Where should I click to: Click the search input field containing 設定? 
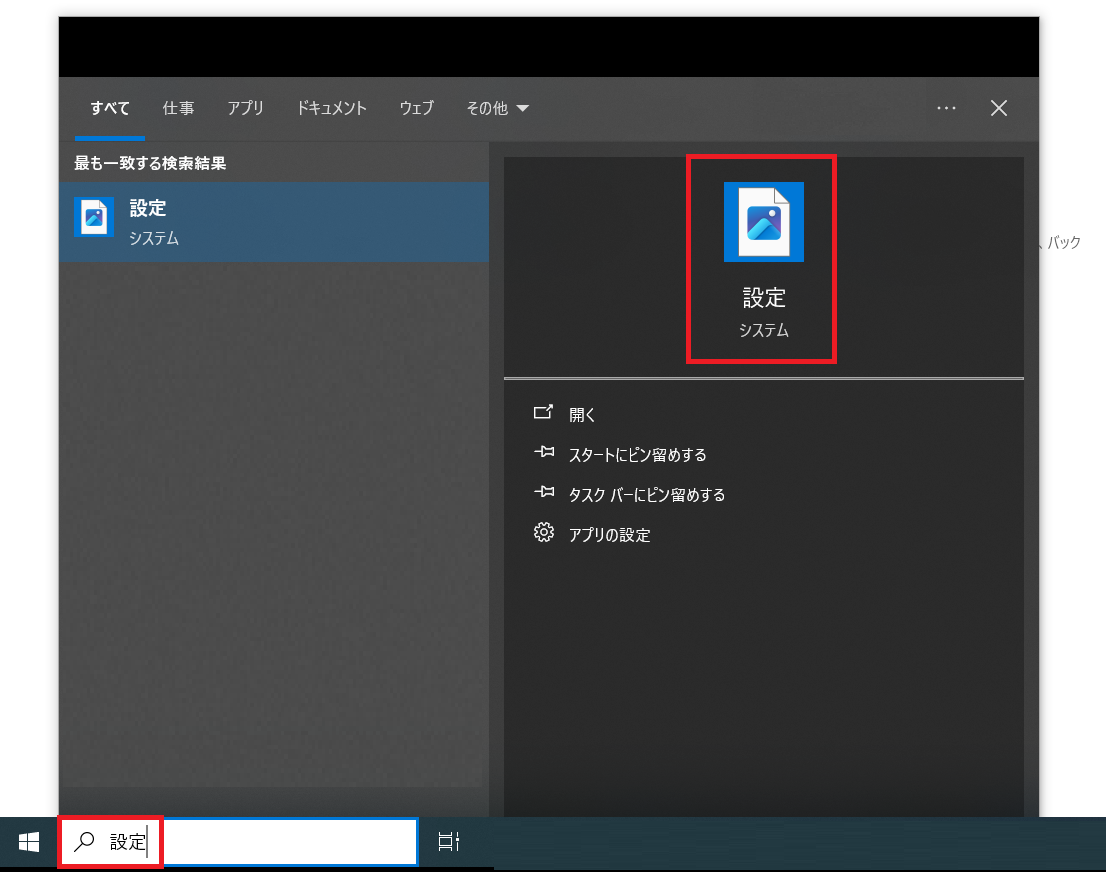240,842
